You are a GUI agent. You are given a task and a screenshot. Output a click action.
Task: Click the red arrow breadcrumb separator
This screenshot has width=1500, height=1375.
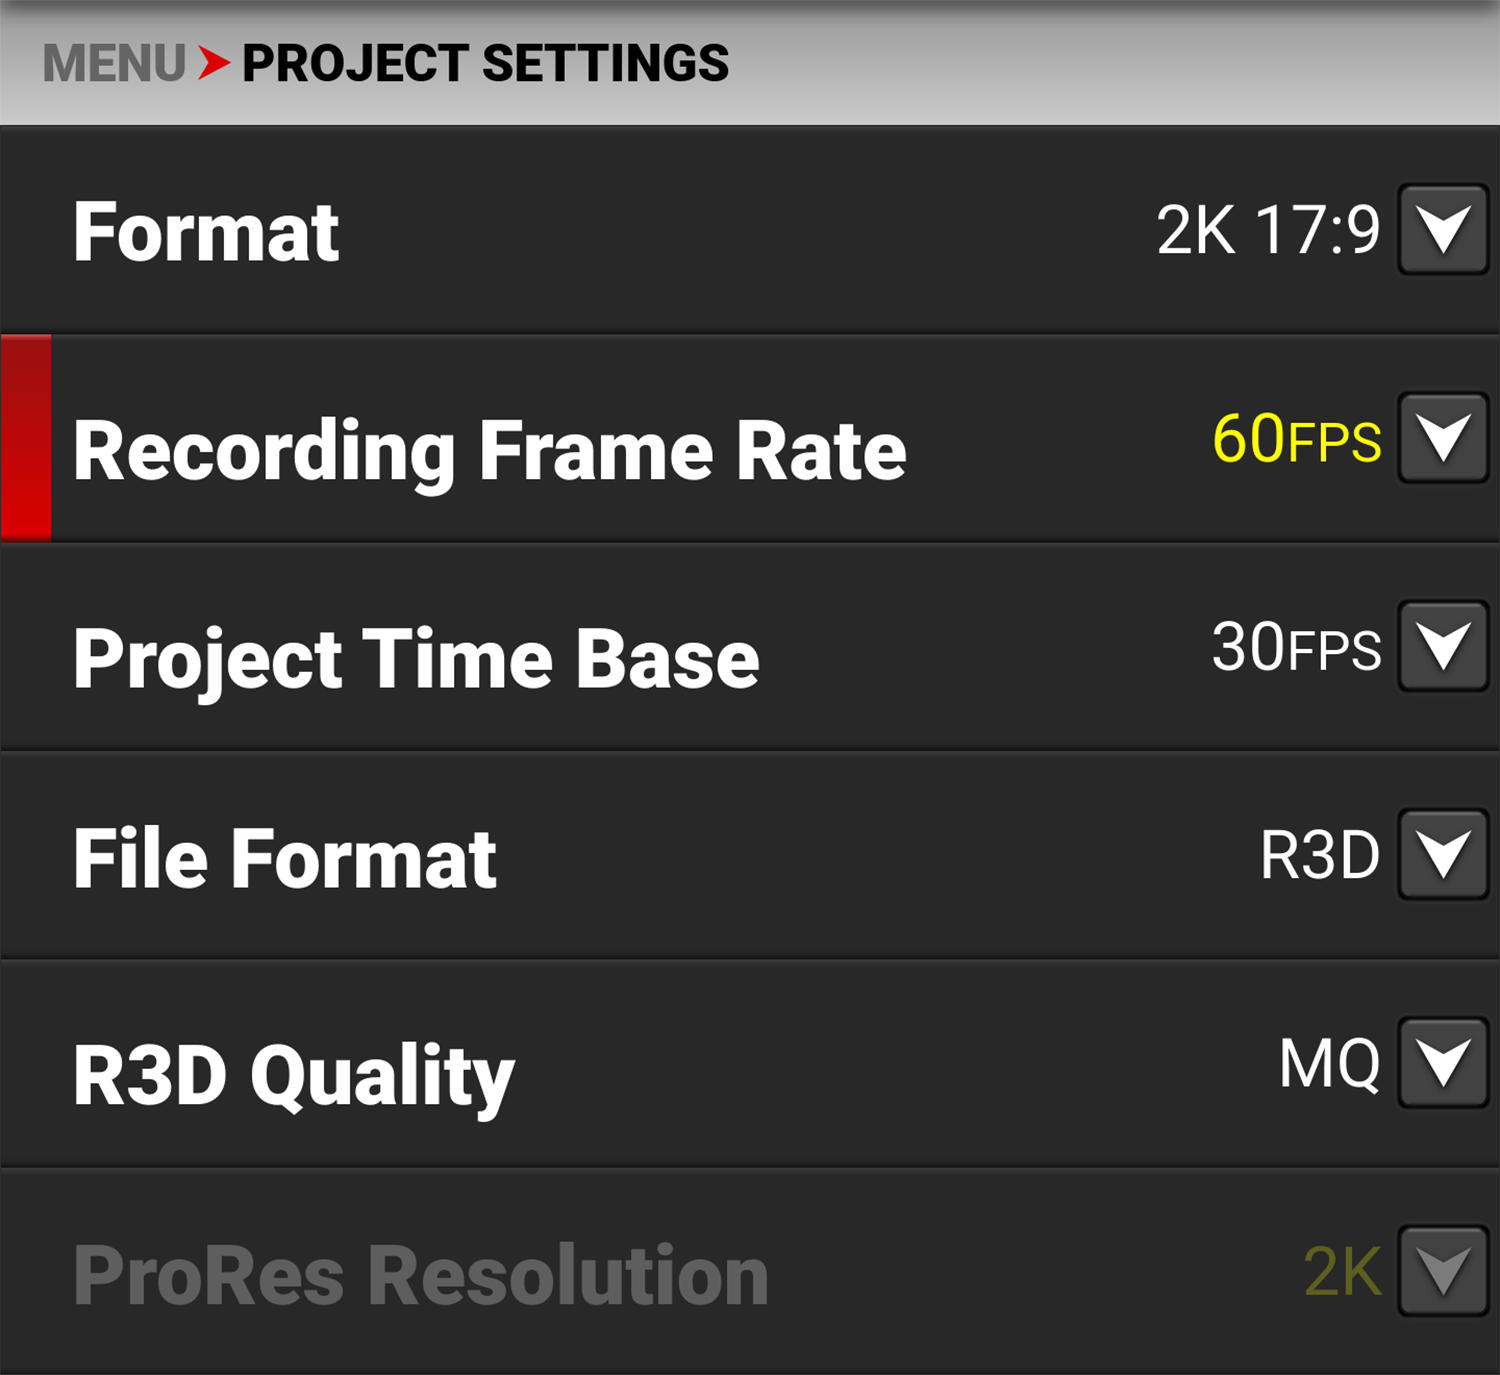click(213, 63)
